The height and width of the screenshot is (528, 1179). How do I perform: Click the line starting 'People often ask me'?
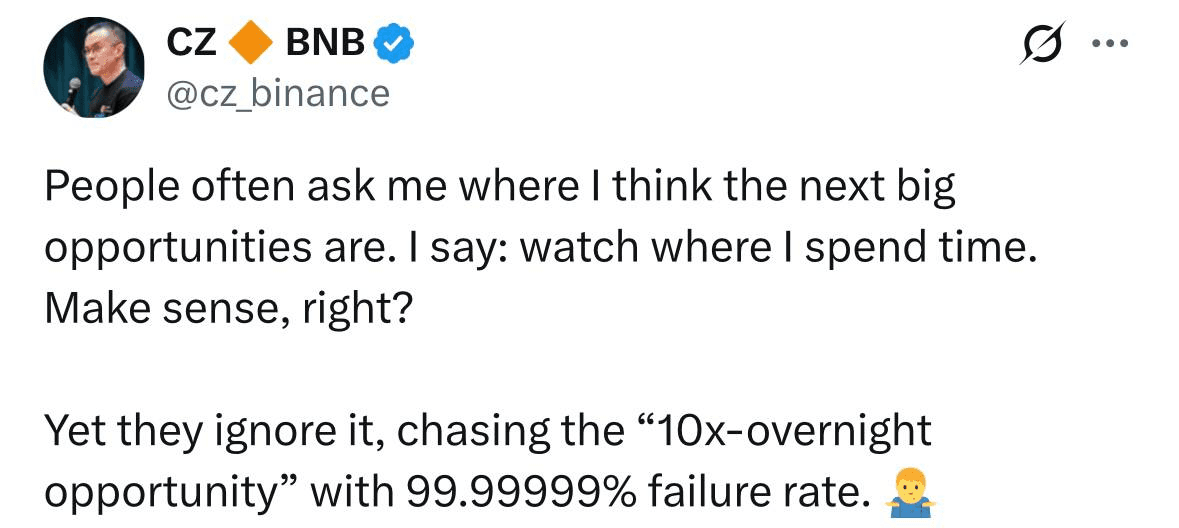500,188
